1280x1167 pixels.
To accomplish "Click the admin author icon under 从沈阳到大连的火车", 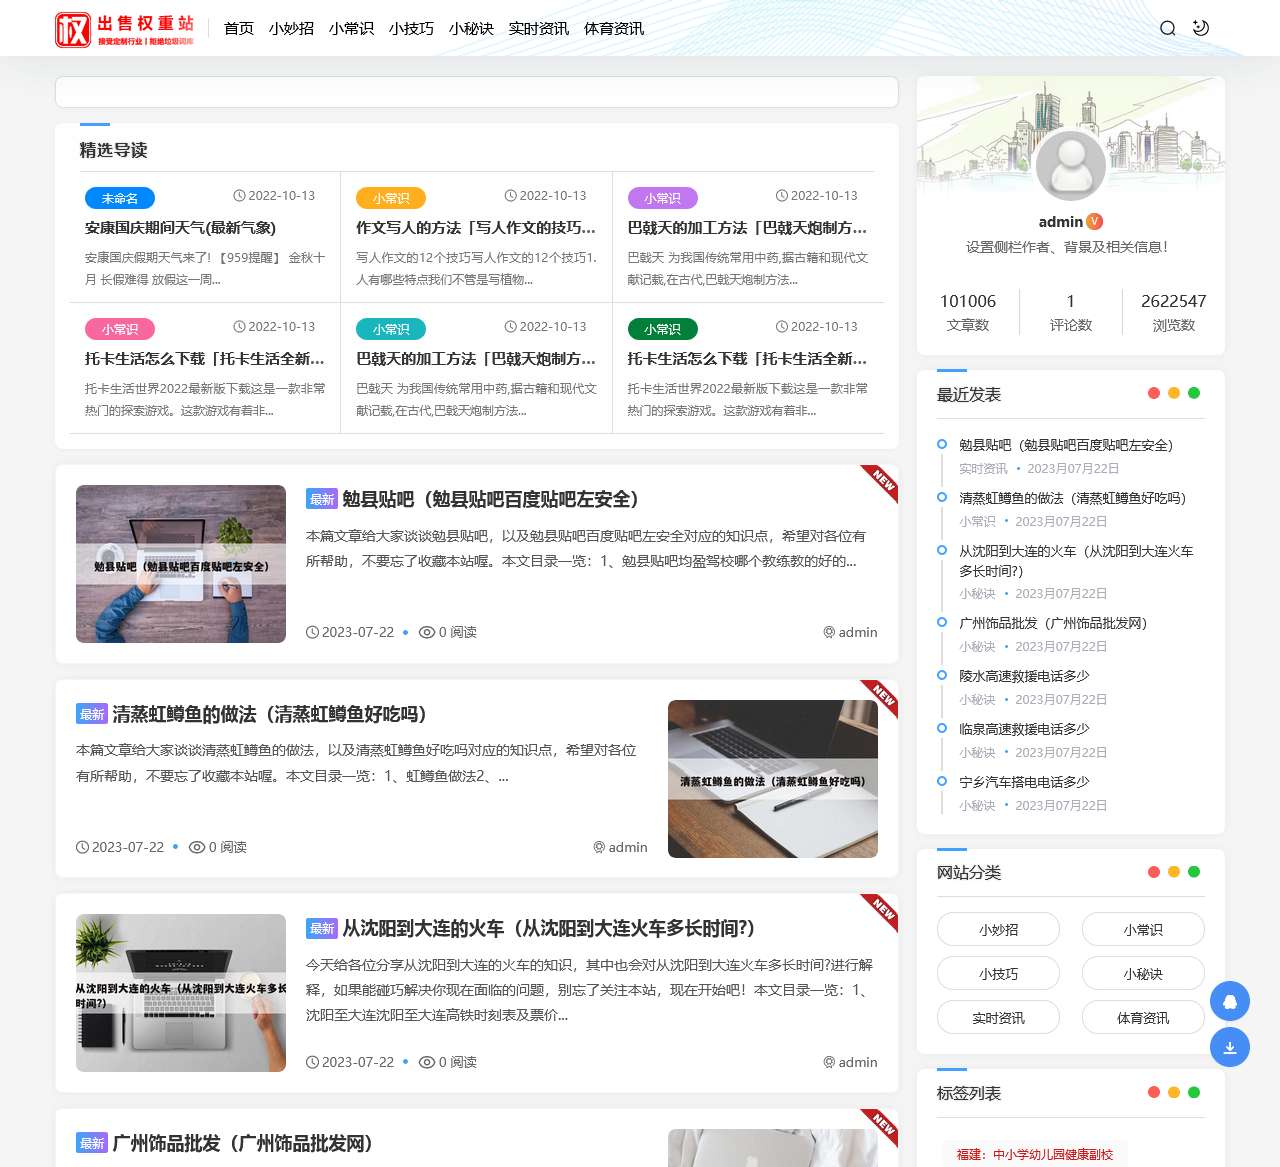I will click(828, 1062).
